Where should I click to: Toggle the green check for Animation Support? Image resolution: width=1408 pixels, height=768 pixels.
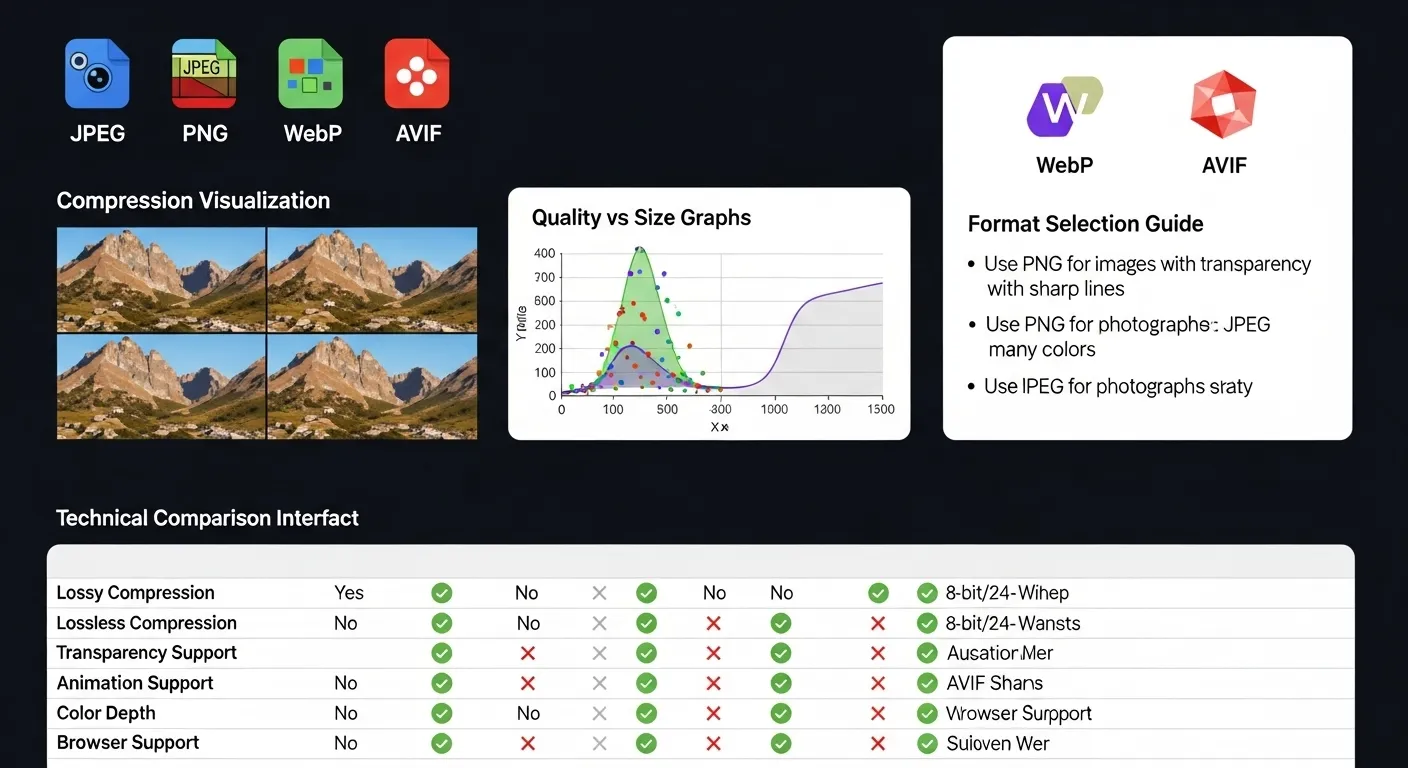[x=441, y=682]
